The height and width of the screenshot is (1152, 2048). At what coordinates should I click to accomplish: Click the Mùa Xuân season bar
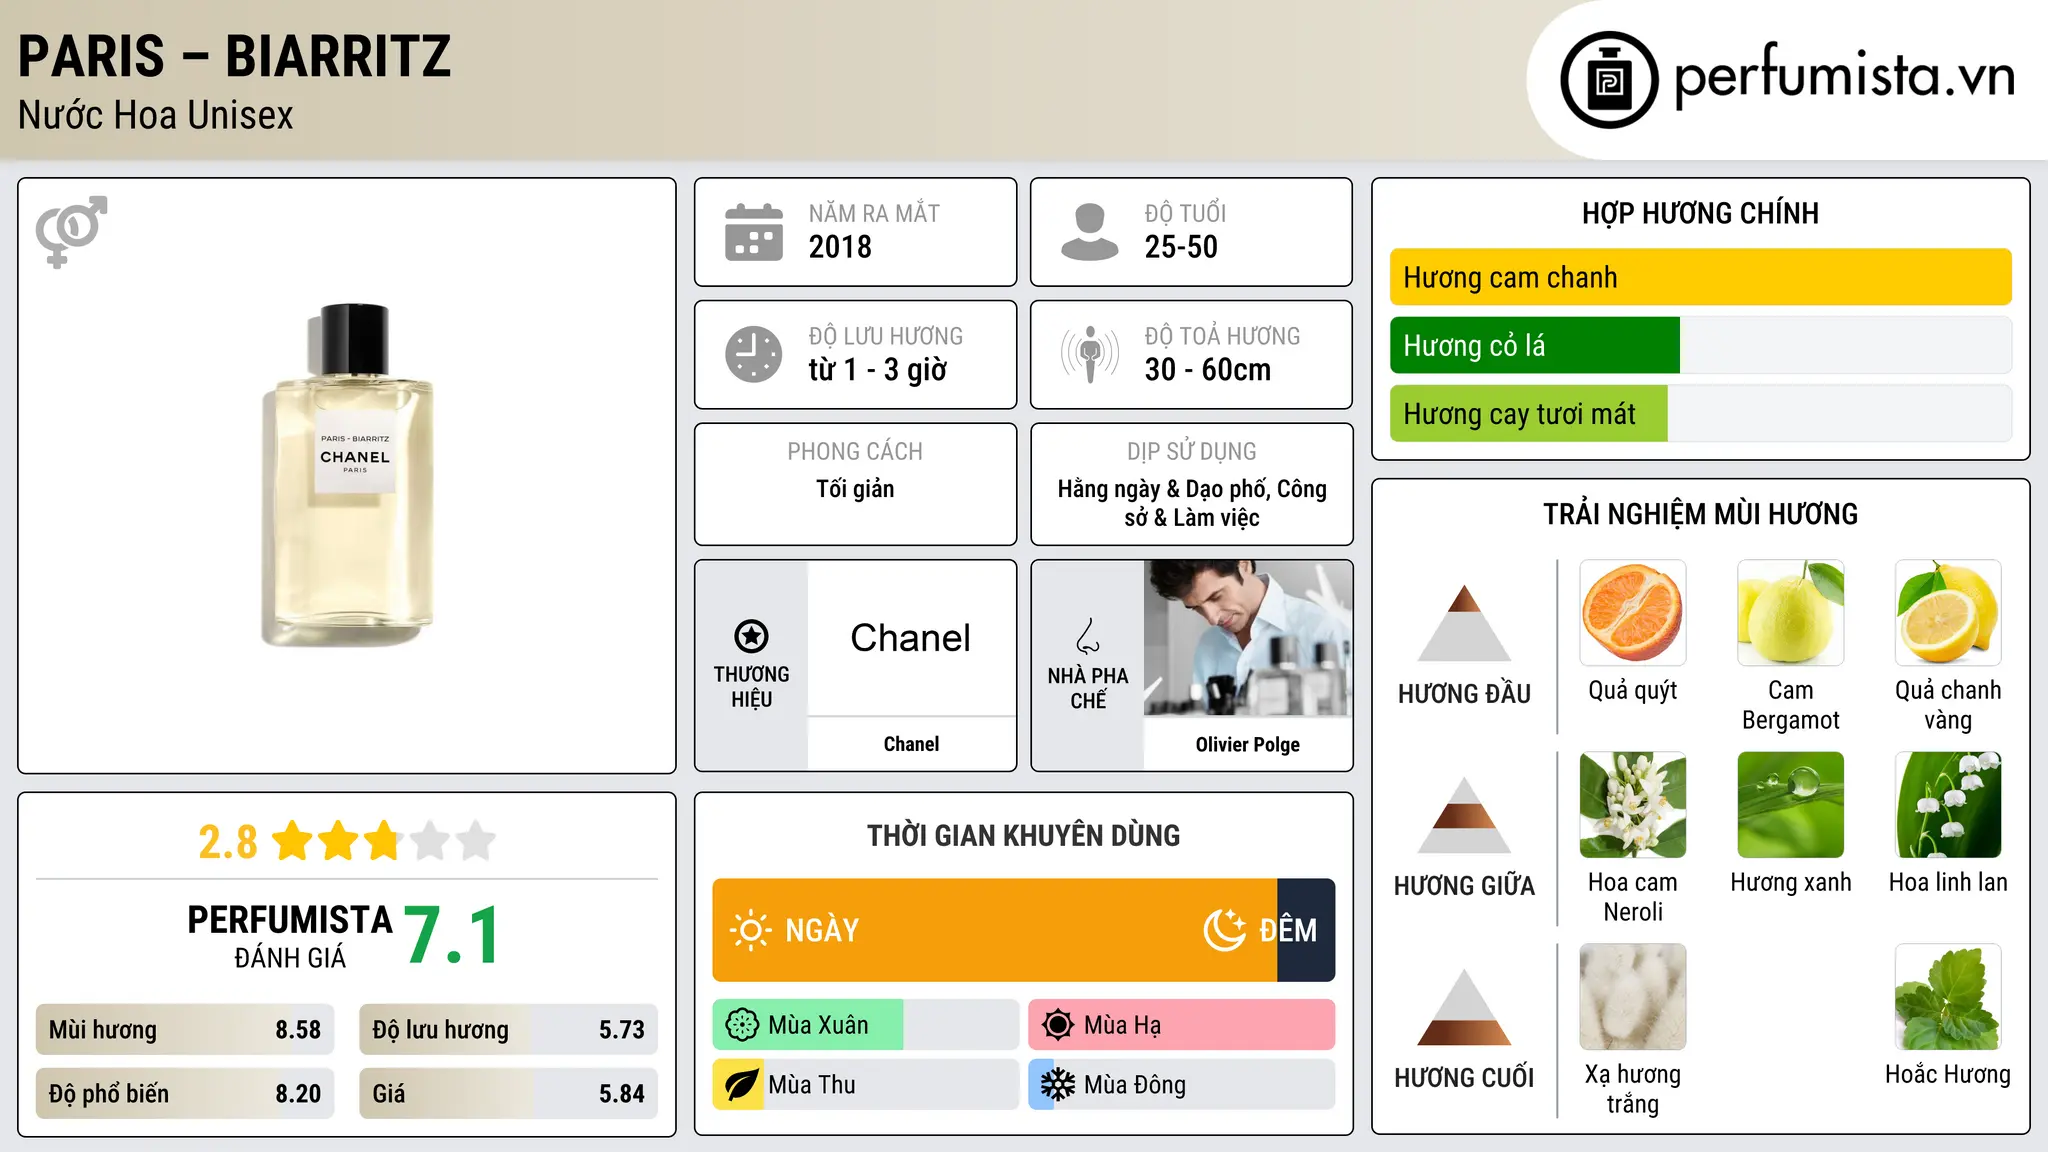(x=866, y=1025)
